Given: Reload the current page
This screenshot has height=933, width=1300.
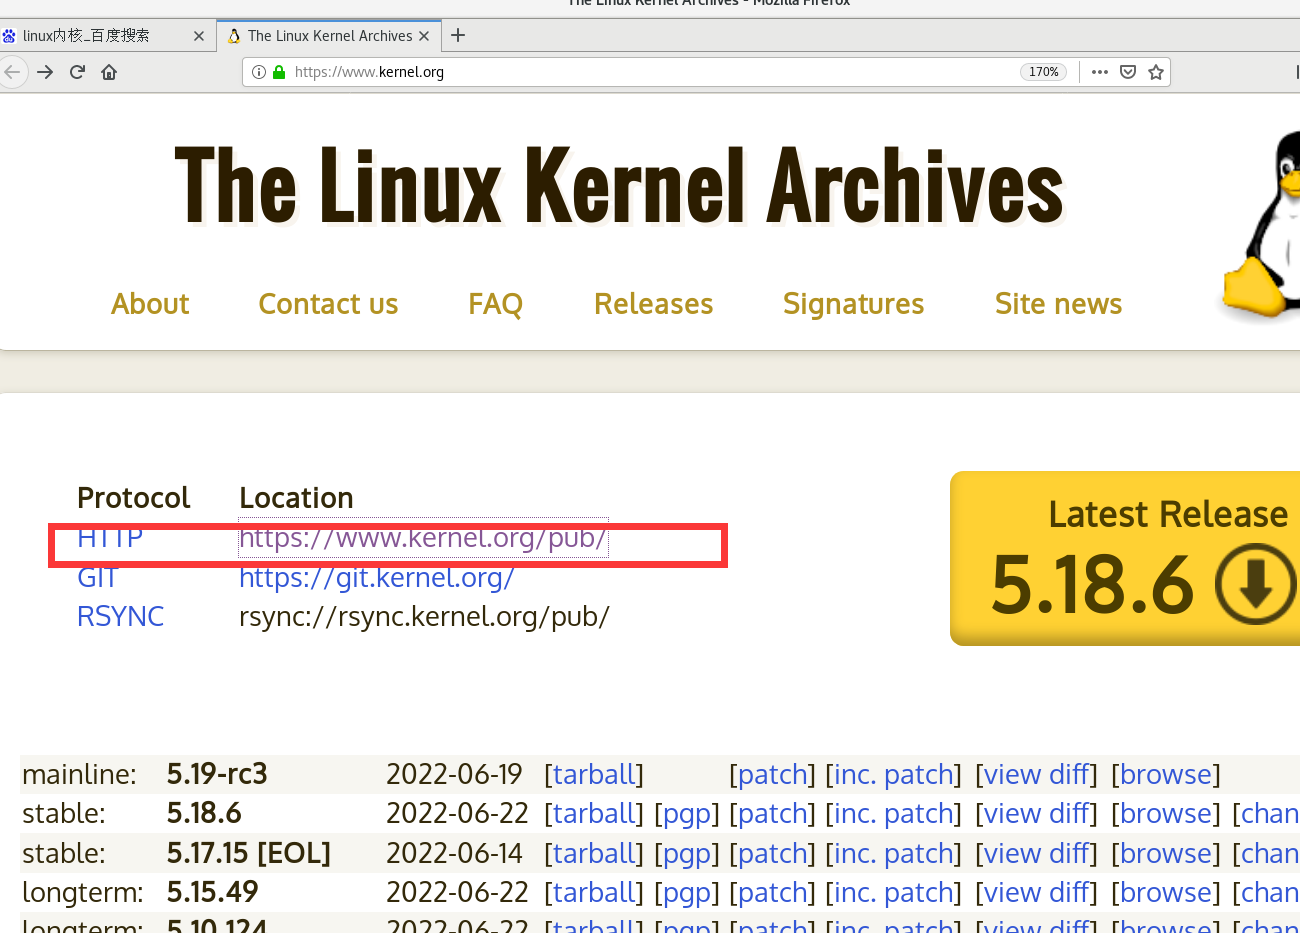Looking at the screenshot, I should (77, 72).
